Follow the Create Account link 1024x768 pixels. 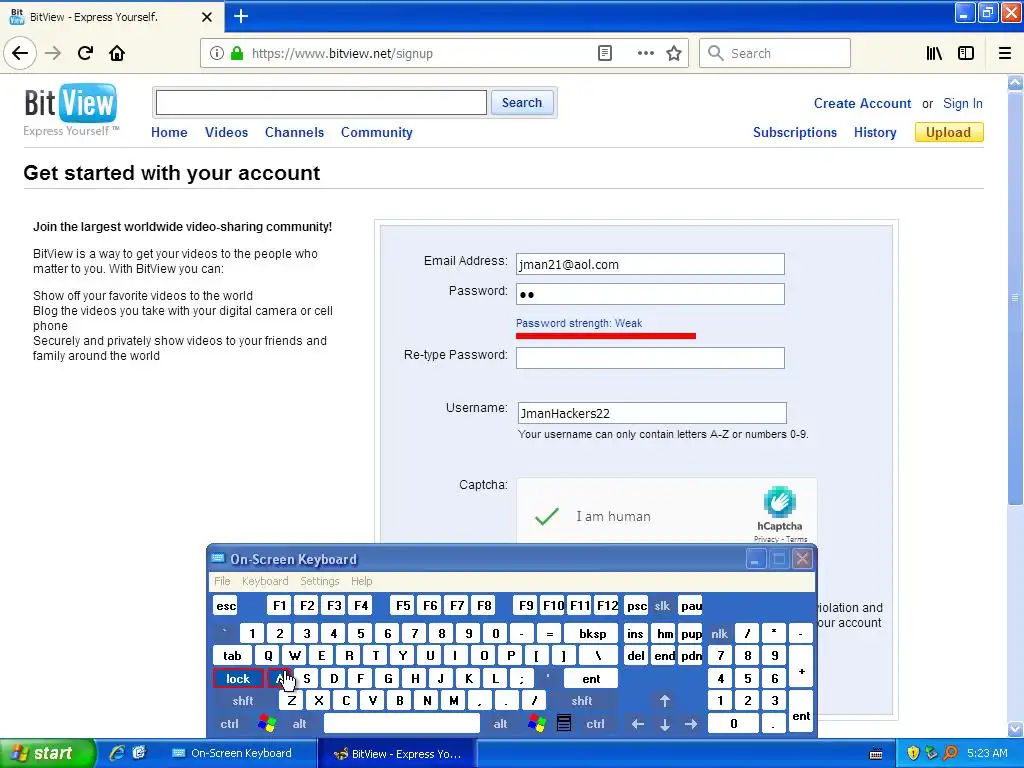(x=862, y=104)
